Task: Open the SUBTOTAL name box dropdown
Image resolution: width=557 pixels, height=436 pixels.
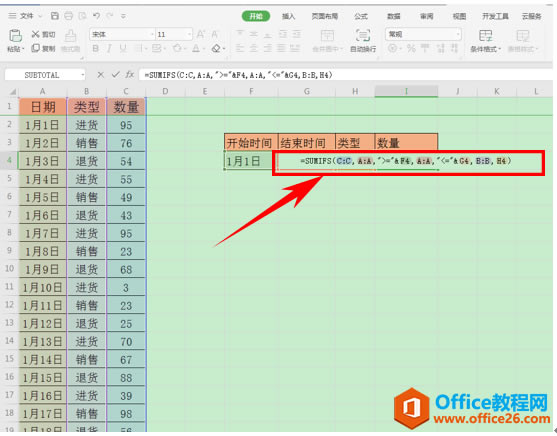Action: click(82, 75)
